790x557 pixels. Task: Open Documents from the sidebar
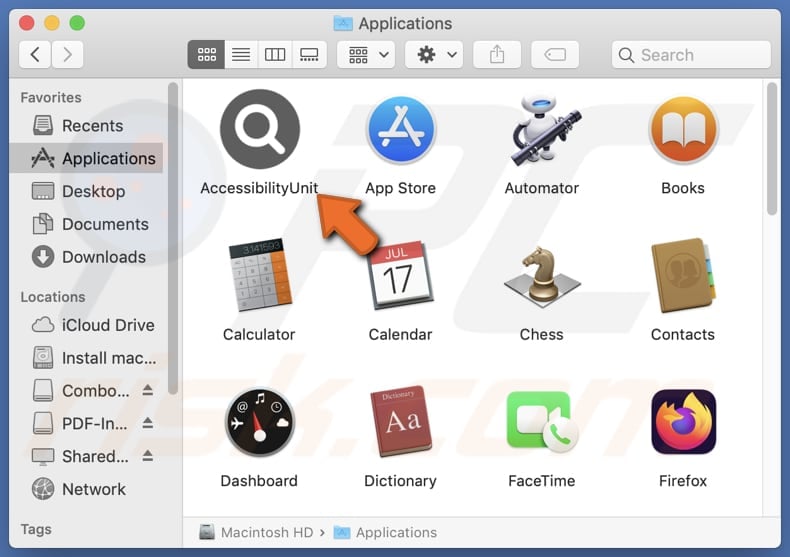86,224
